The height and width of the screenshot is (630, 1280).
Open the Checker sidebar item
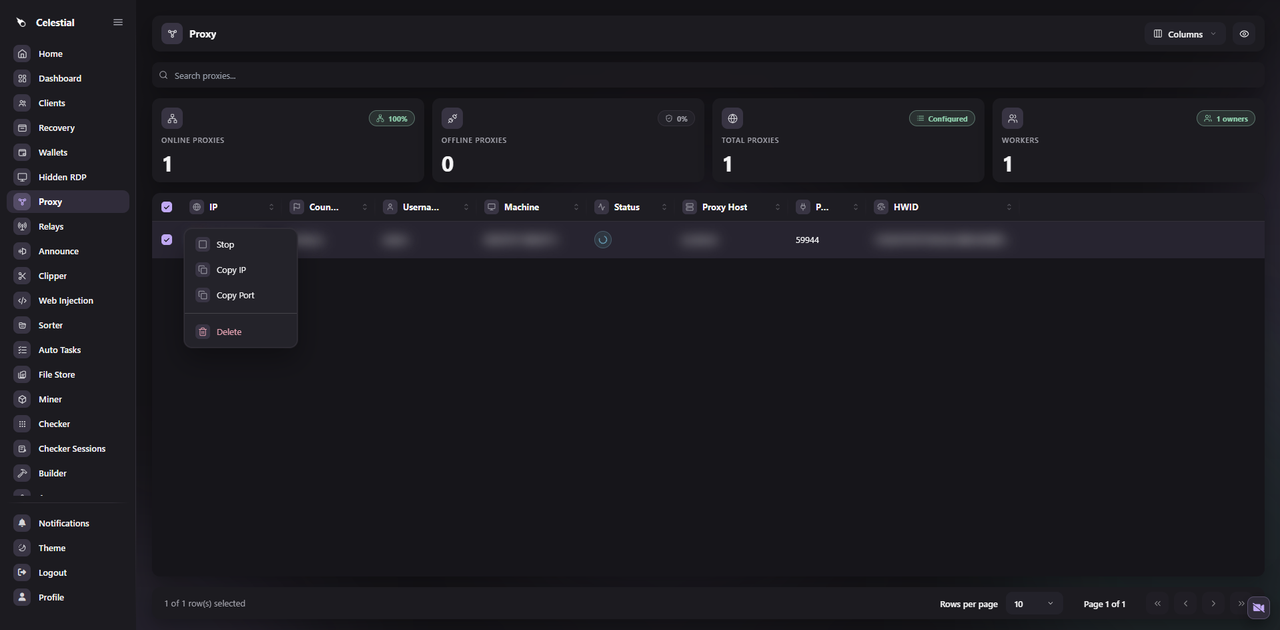tap(68, 424)
